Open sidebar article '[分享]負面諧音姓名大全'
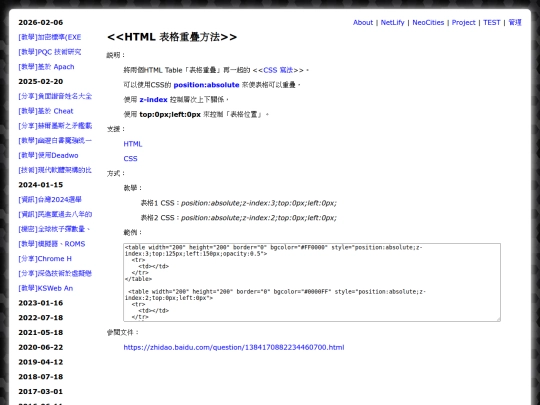This screenshot has width=540, height=405. pyautogui.click(x=55, y=96)
